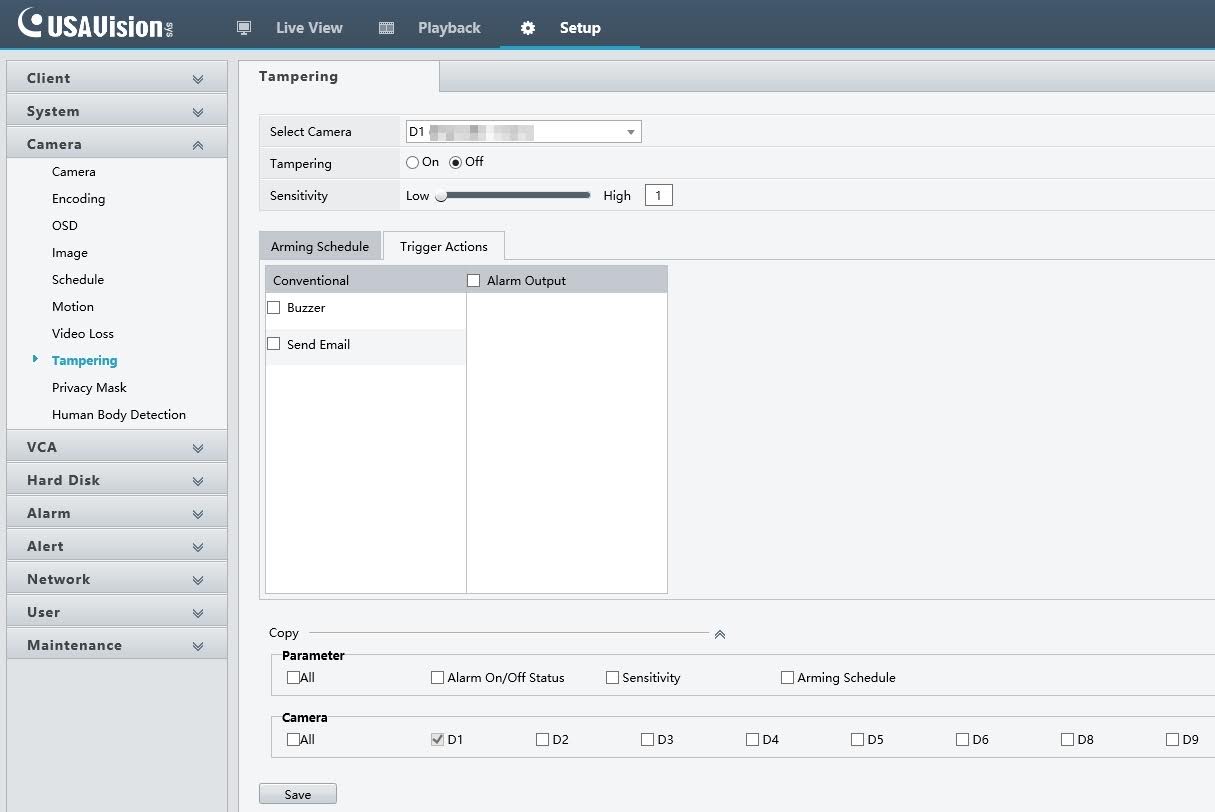Expand the Network section

tap(117, 579)
